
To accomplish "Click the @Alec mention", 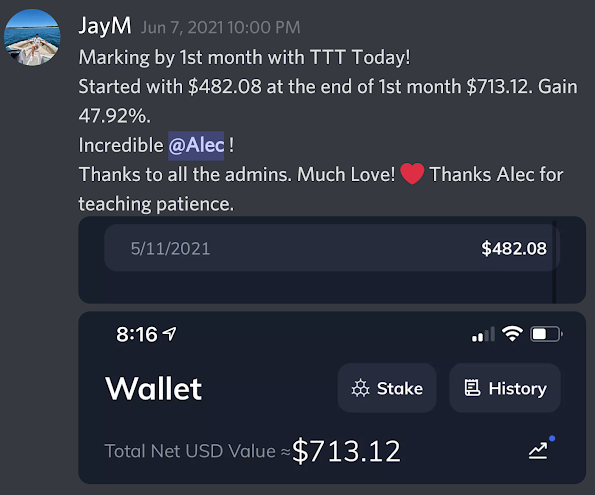I will pyautogui.click(x=196, y=145).
